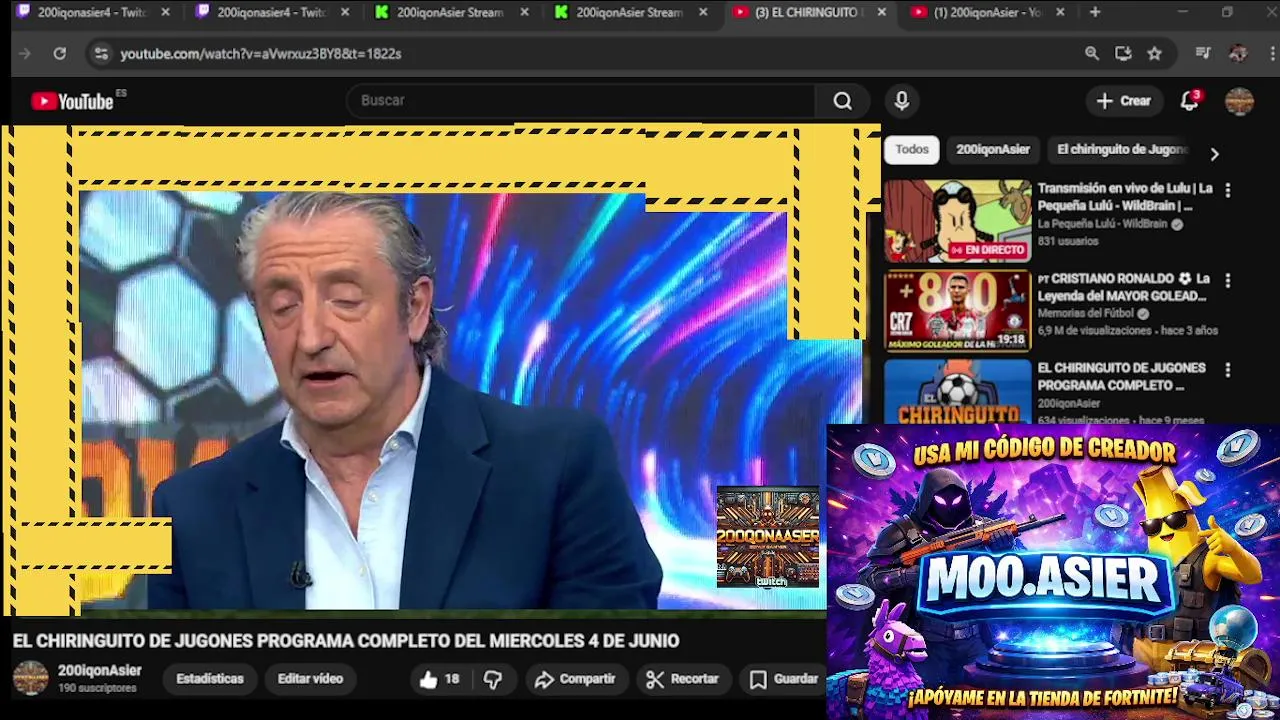1280x720 pixels.
Task: Open the Crear menu
Action: (1124, 101)
